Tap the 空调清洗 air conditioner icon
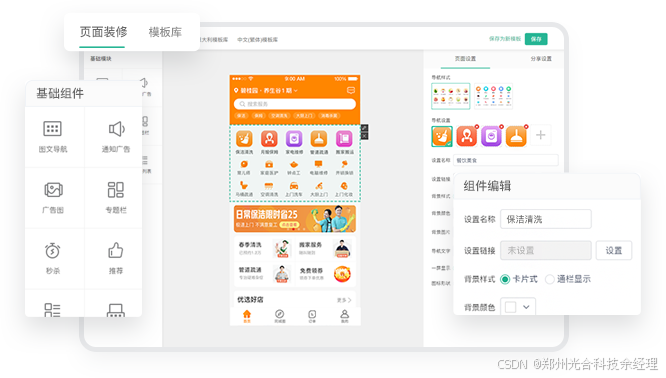Screen dimensions: 666x378 [x=269, y=186]
